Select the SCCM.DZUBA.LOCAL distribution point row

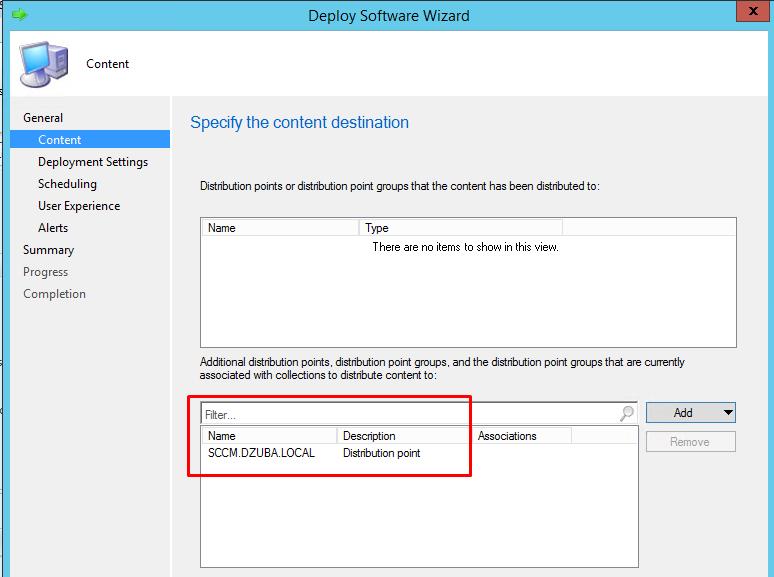[262, 453]
